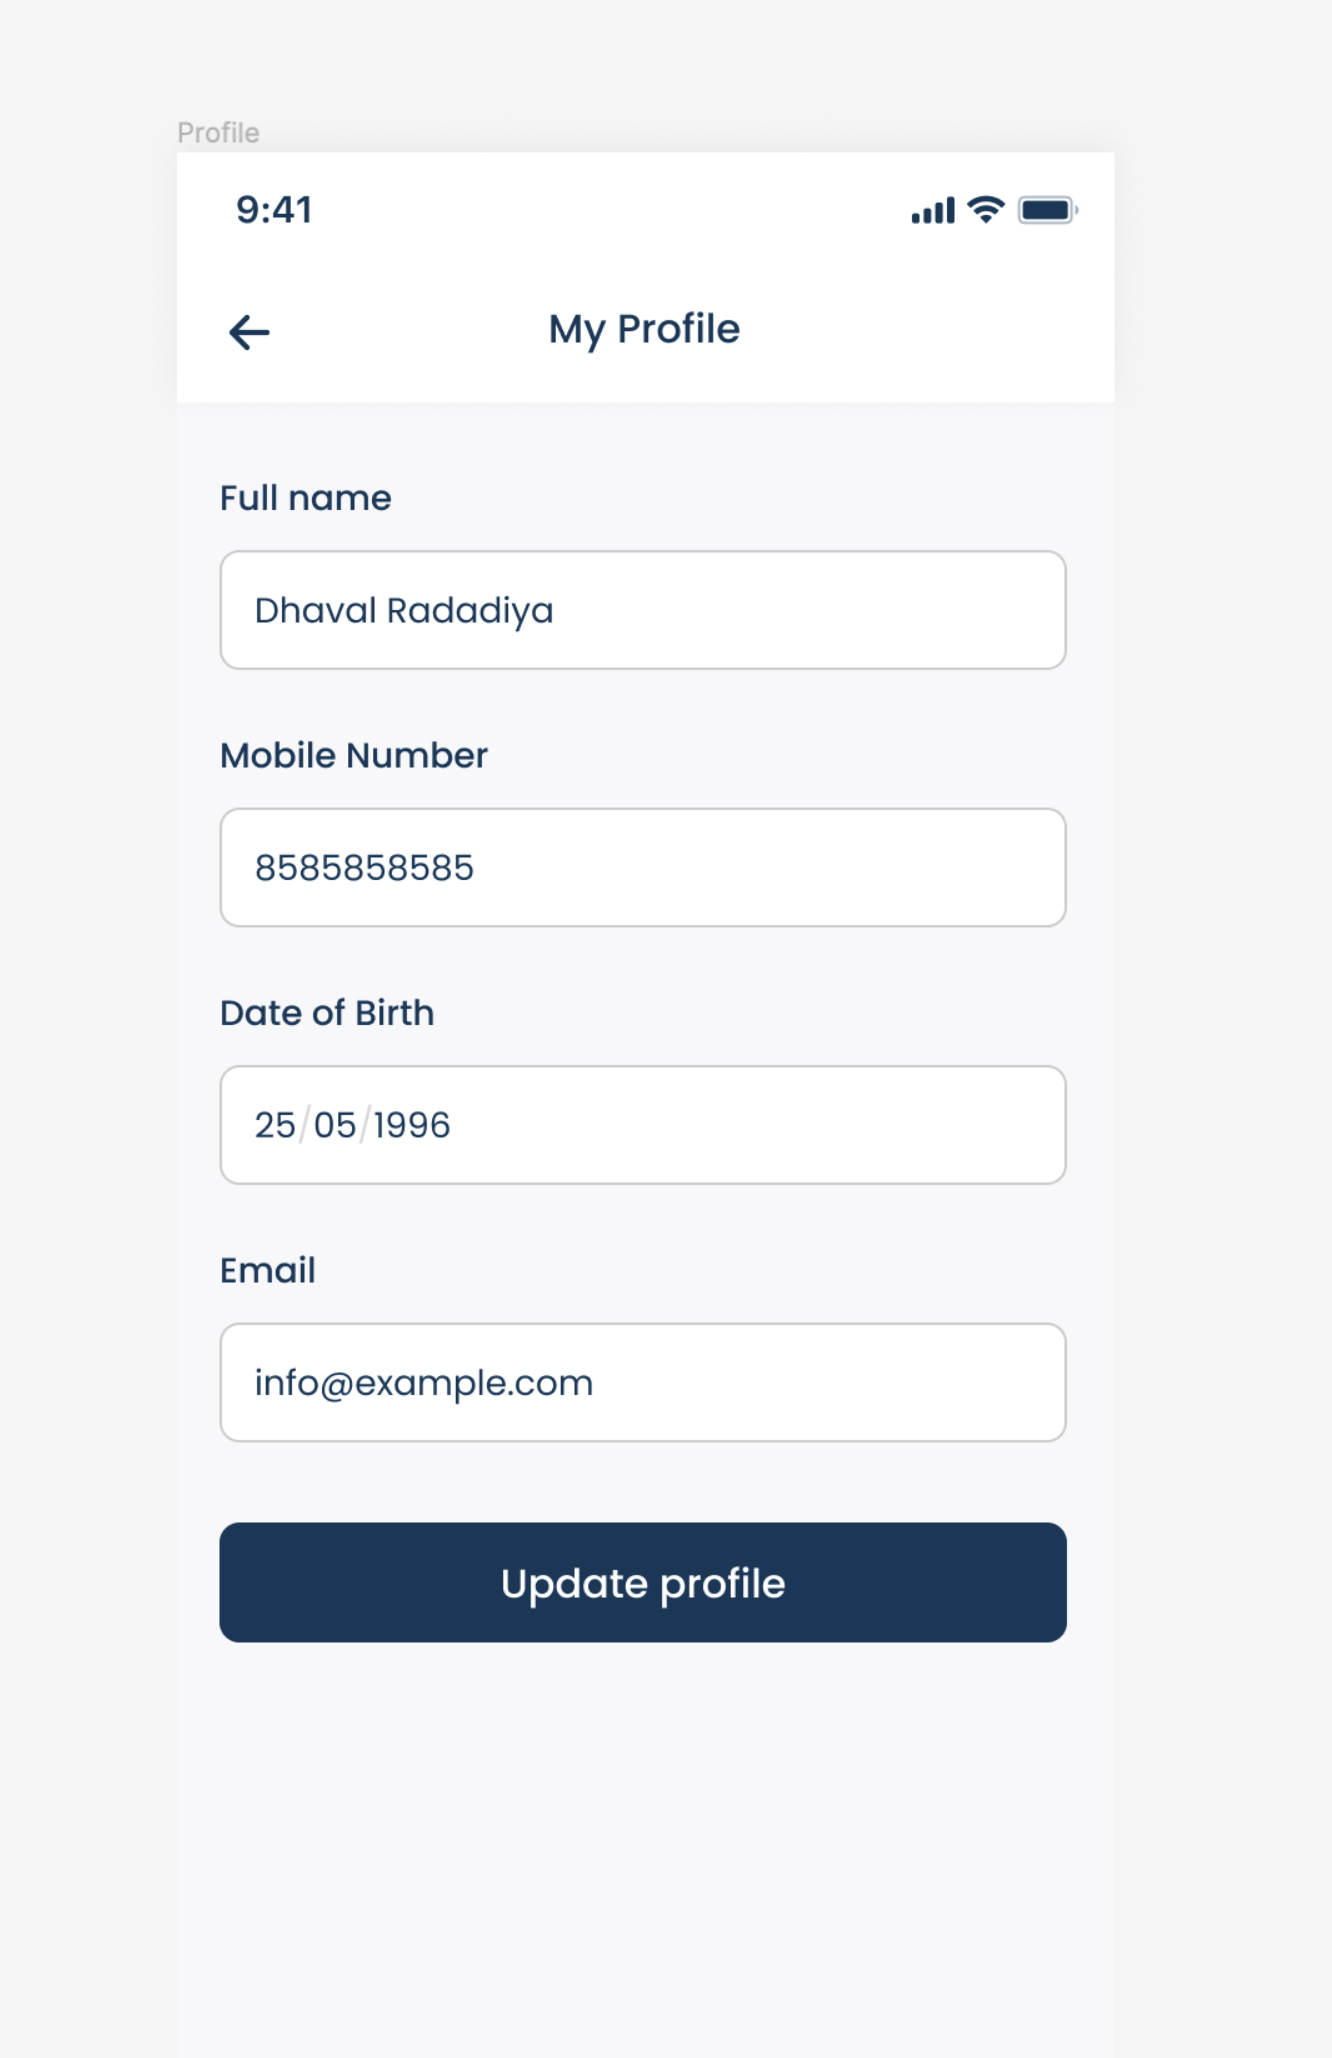1332x2058 pixels.
Task: Select the month 05 in birth date
Action: [x=335, y=1125]
